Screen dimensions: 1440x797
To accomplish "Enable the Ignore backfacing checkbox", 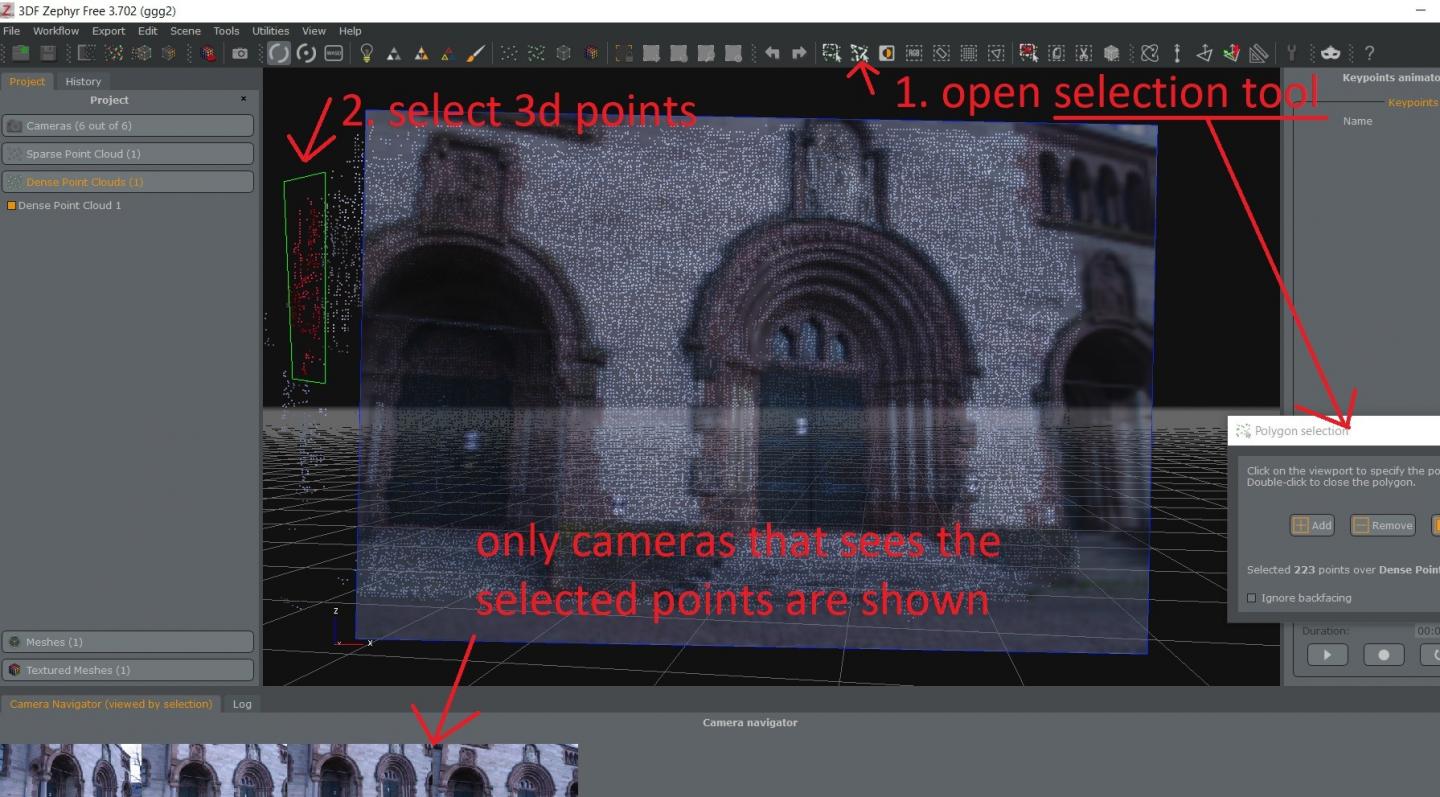I will coord(1251,598).
